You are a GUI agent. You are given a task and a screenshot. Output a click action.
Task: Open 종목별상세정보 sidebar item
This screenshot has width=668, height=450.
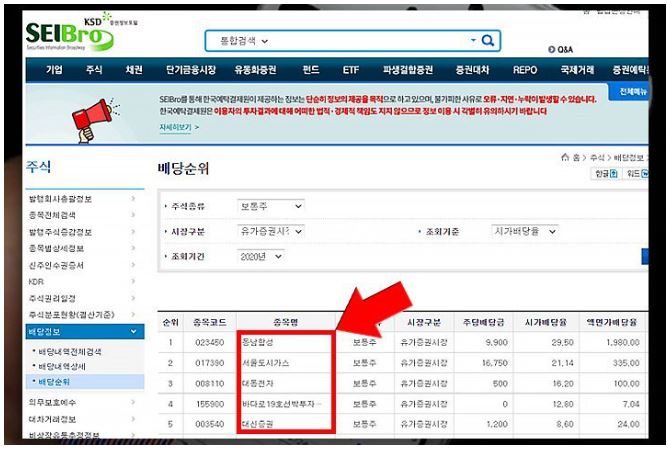click(x=56, y=248)
